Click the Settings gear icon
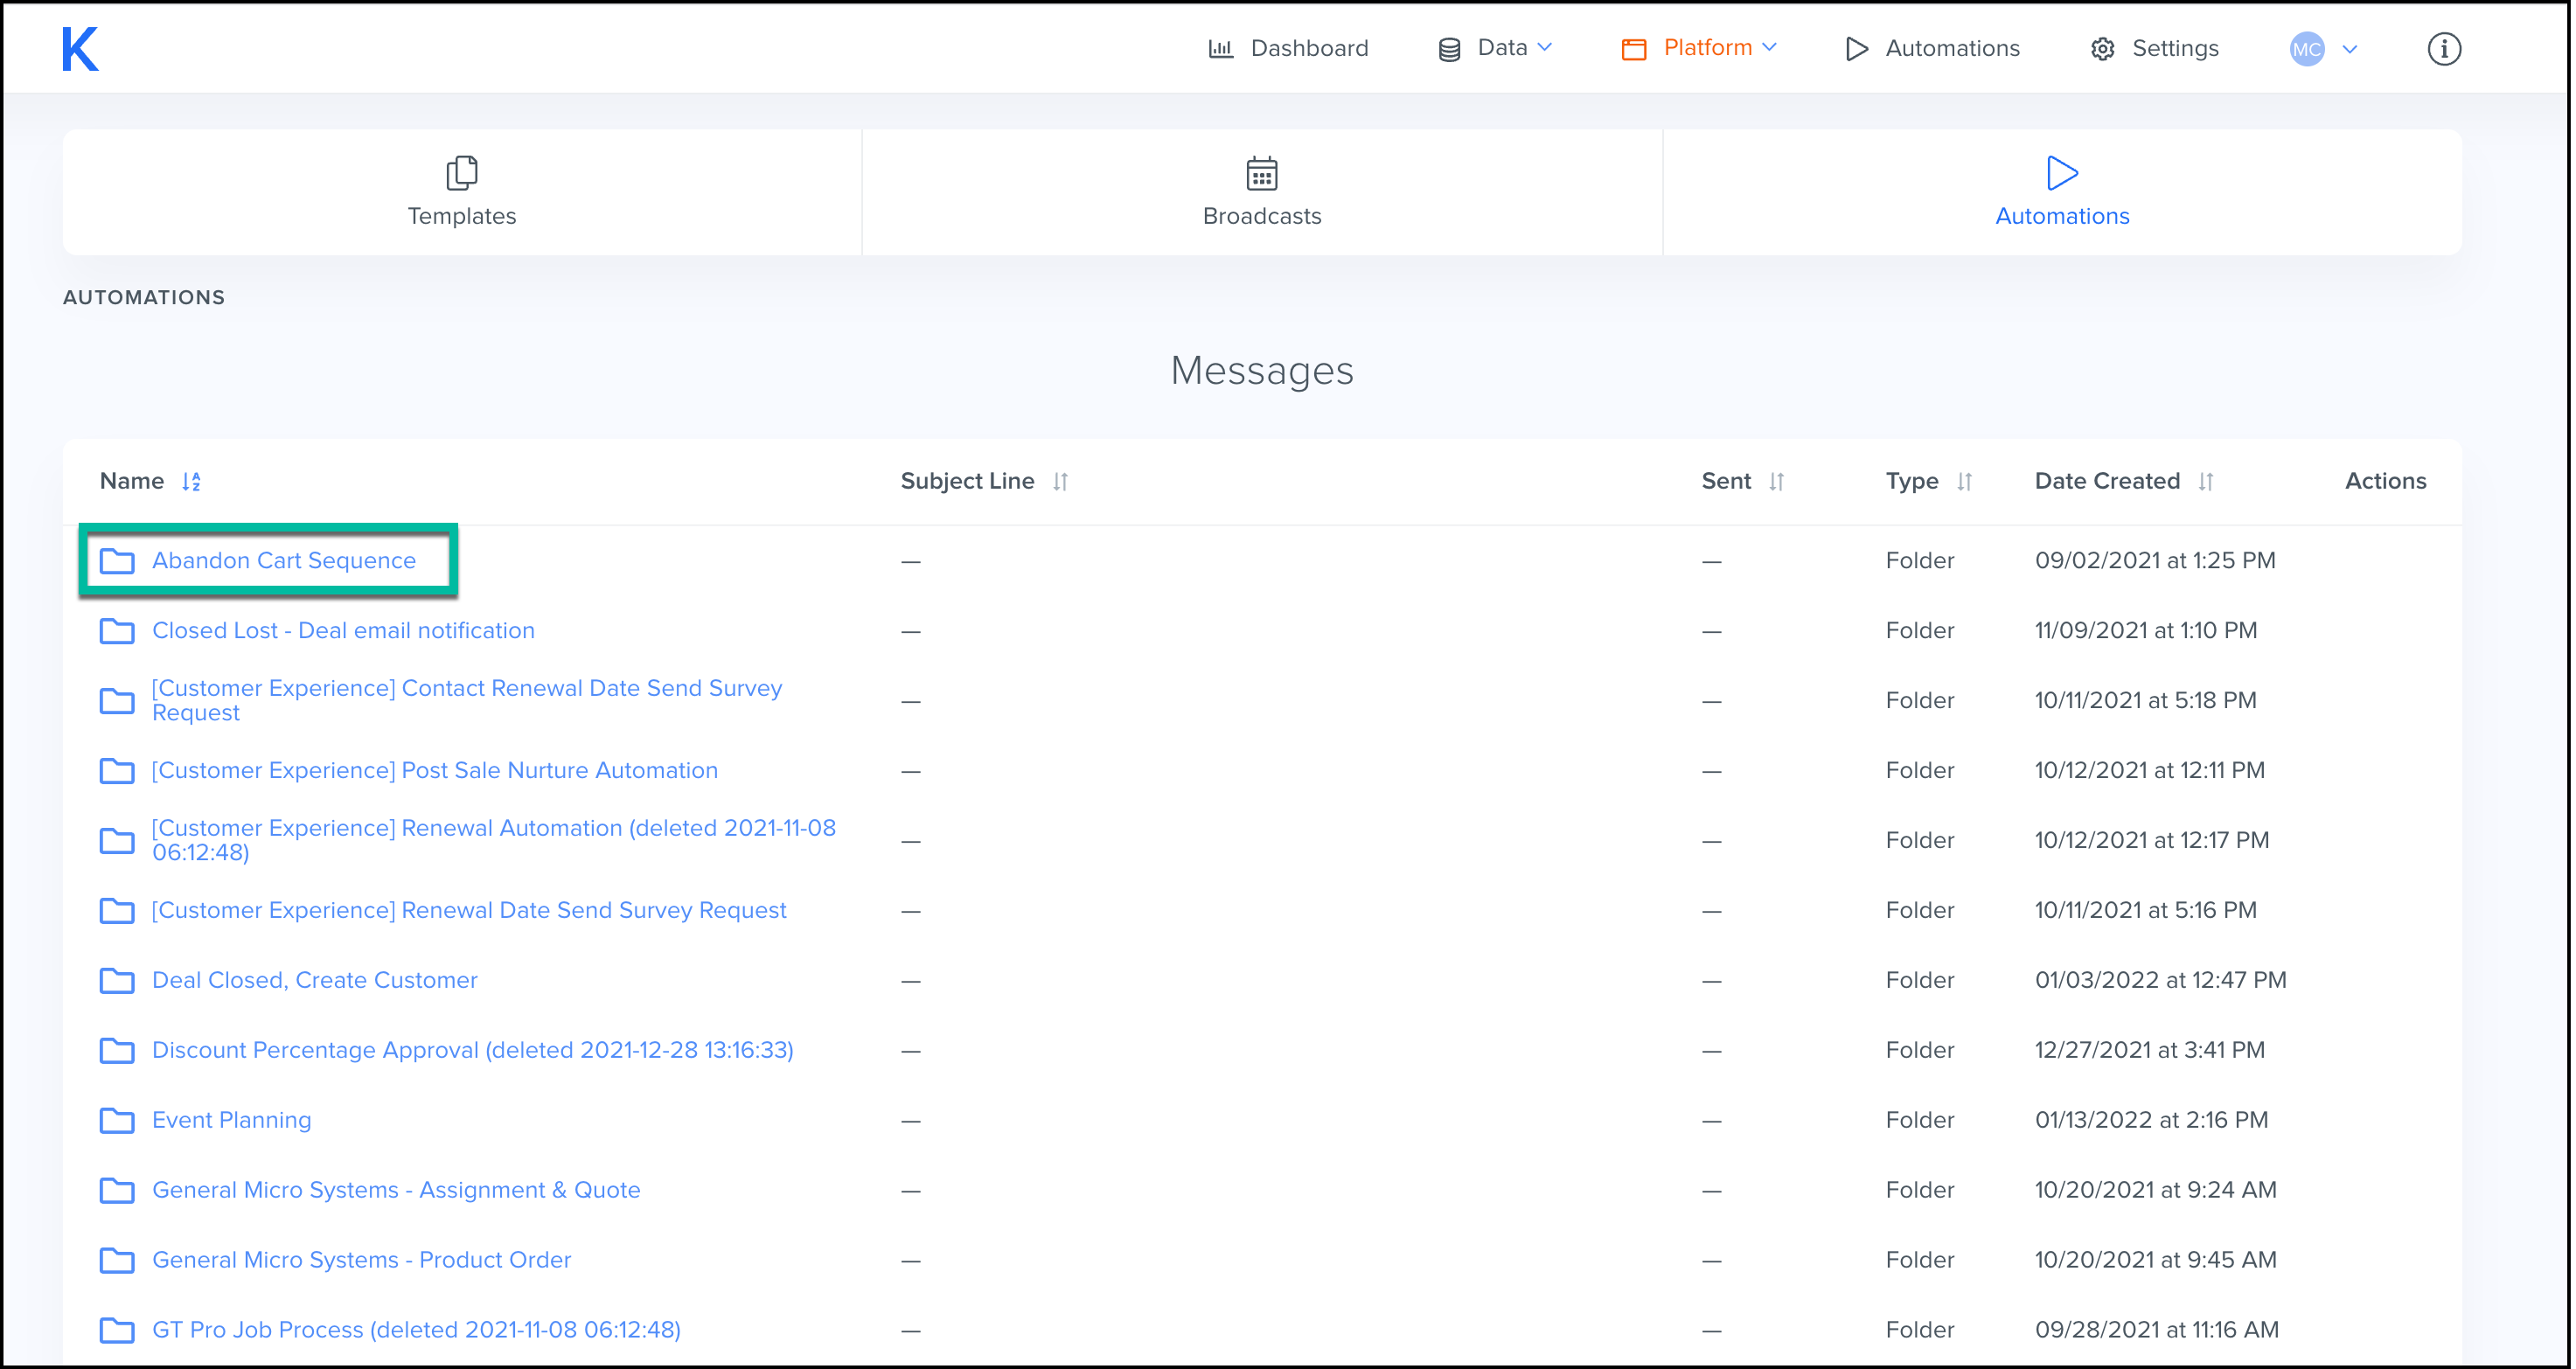This screenshot has width=2576, height=1369. (2102, 48)
